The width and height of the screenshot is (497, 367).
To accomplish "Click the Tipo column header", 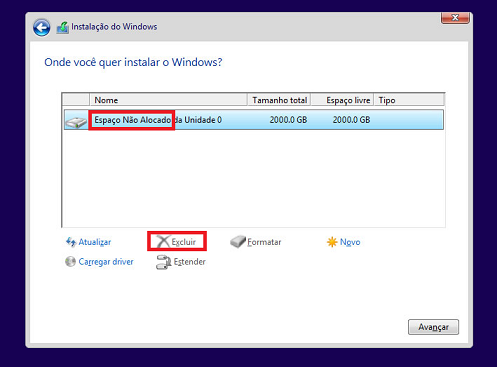I will tap(409, 100).
